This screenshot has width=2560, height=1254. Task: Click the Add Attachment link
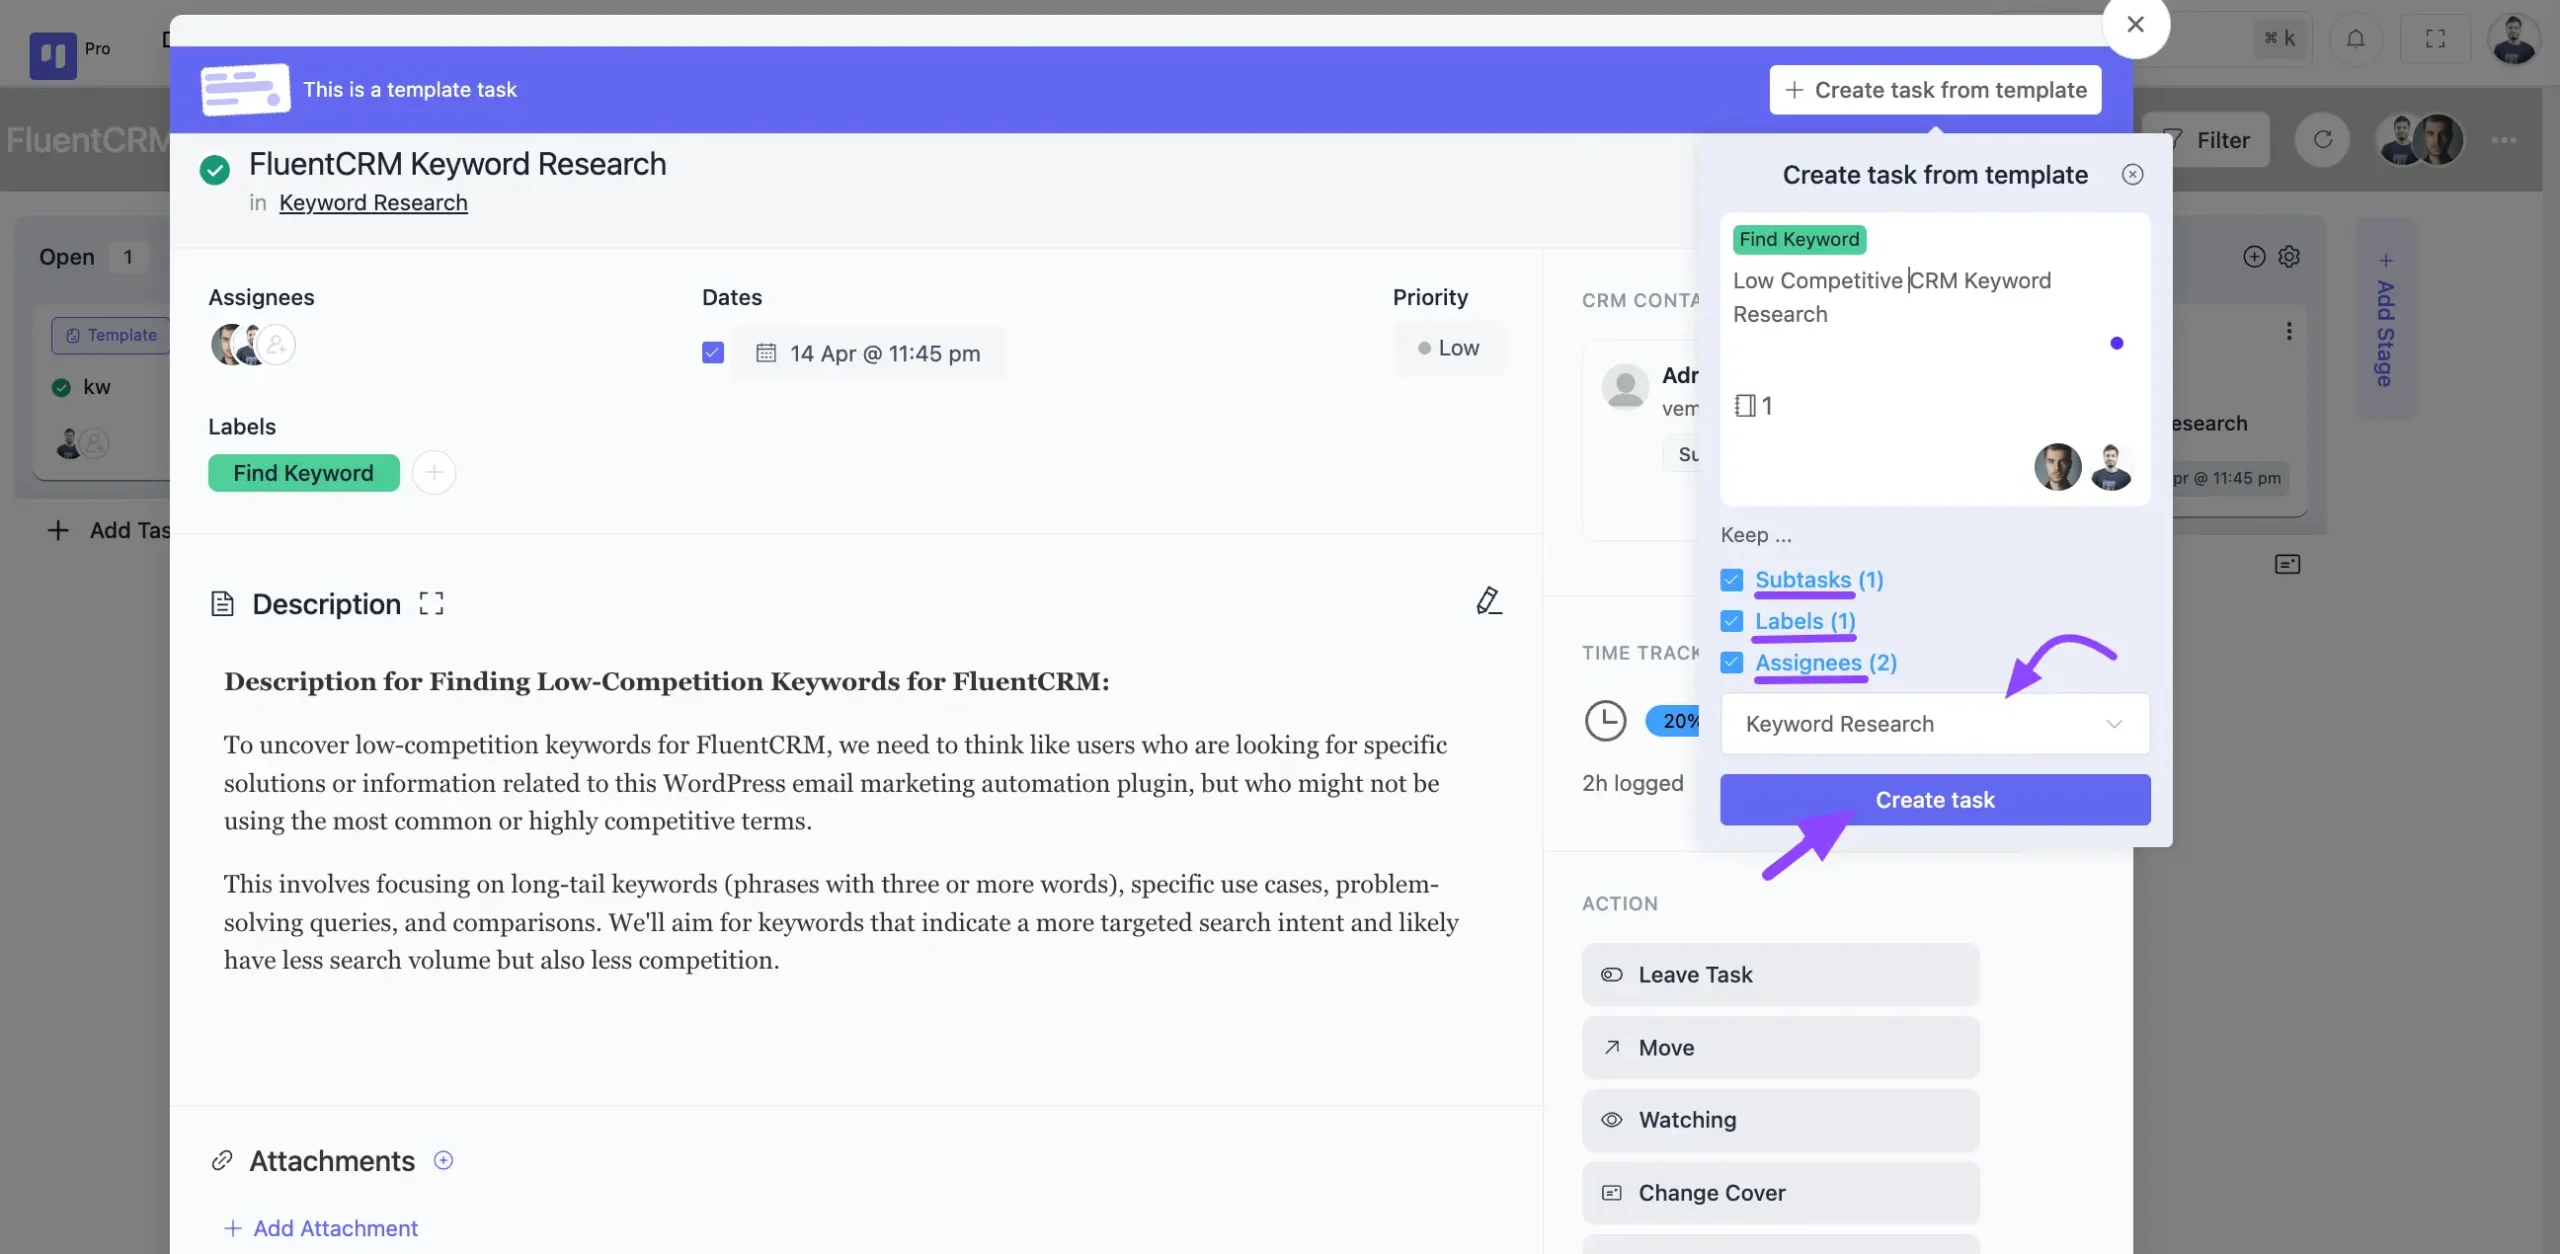click(x=320, y=1228)
